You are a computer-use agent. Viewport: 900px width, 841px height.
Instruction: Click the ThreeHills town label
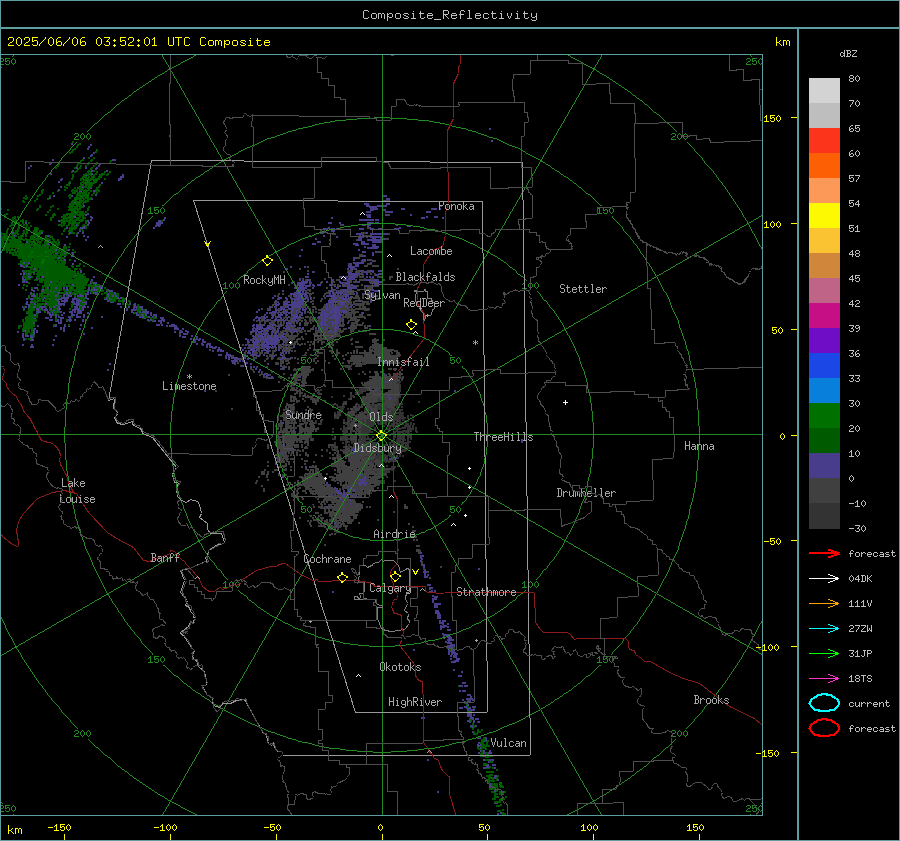(x=503, y=437)
